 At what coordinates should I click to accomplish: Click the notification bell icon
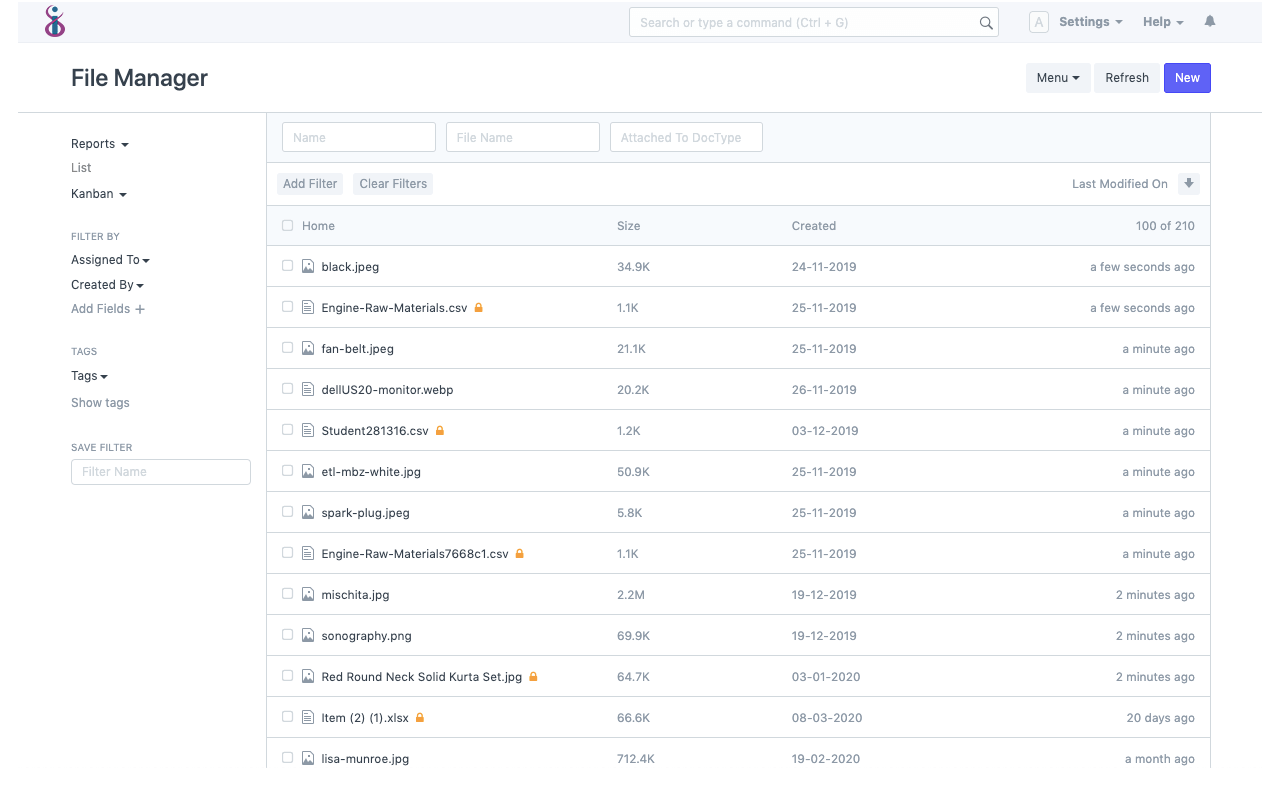pos(1209,20)
